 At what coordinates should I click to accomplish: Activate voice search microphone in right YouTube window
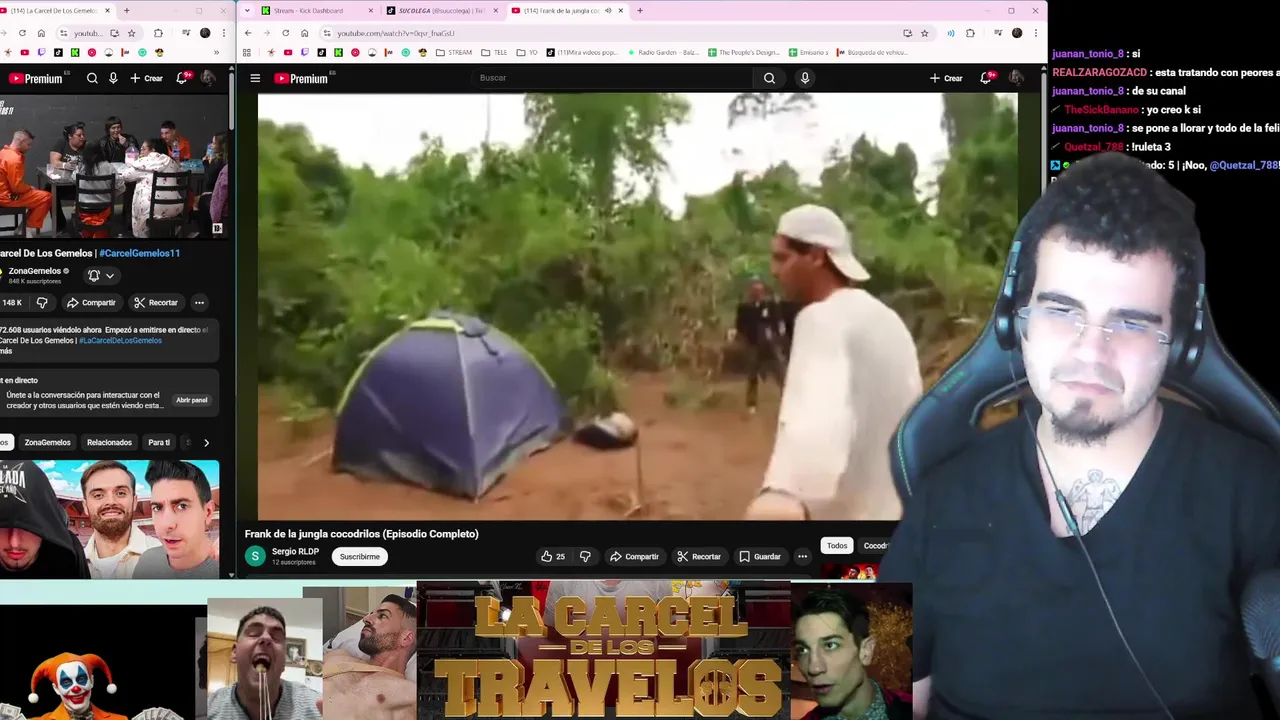pyautogui.click(x=805, y=78)
